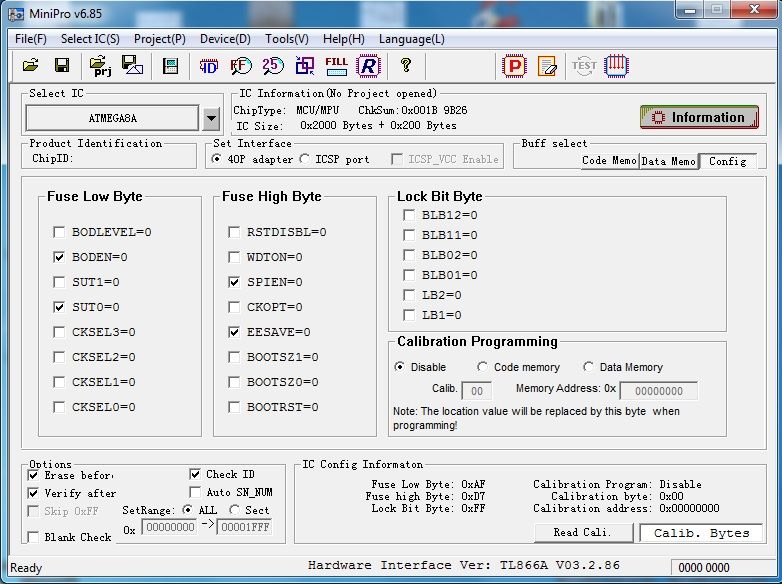Screen dimensions: 782x584
Task: Click the Memory Address 00000000 field
Action: [658, 391]
